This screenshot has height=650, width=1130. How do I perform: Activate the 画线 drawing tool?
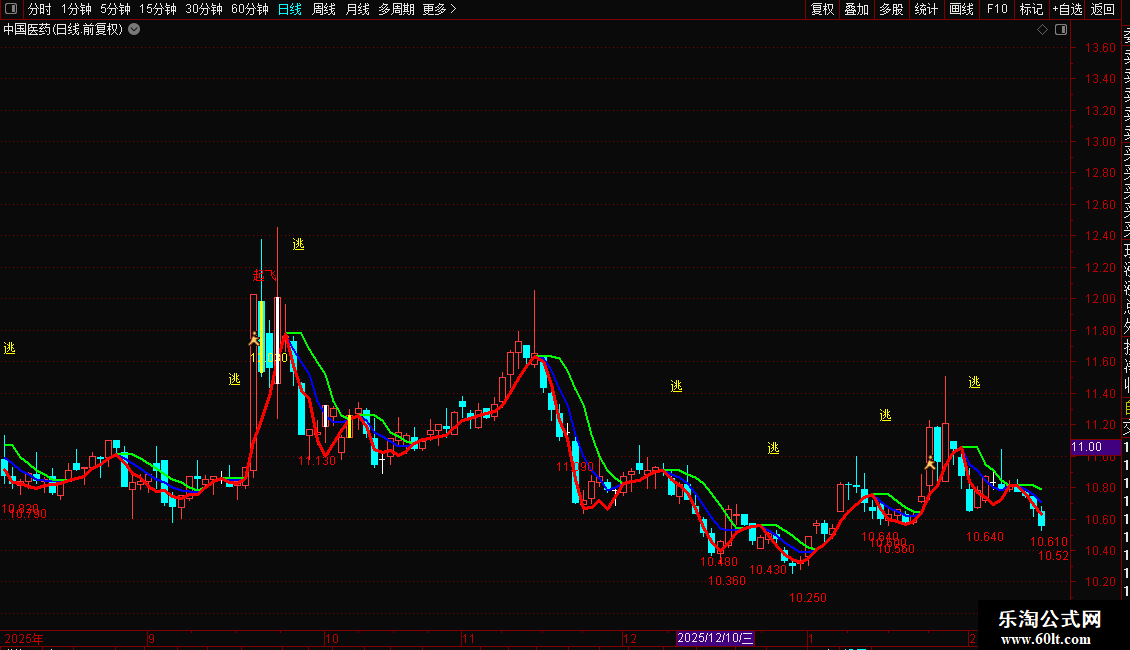point(961,9)
